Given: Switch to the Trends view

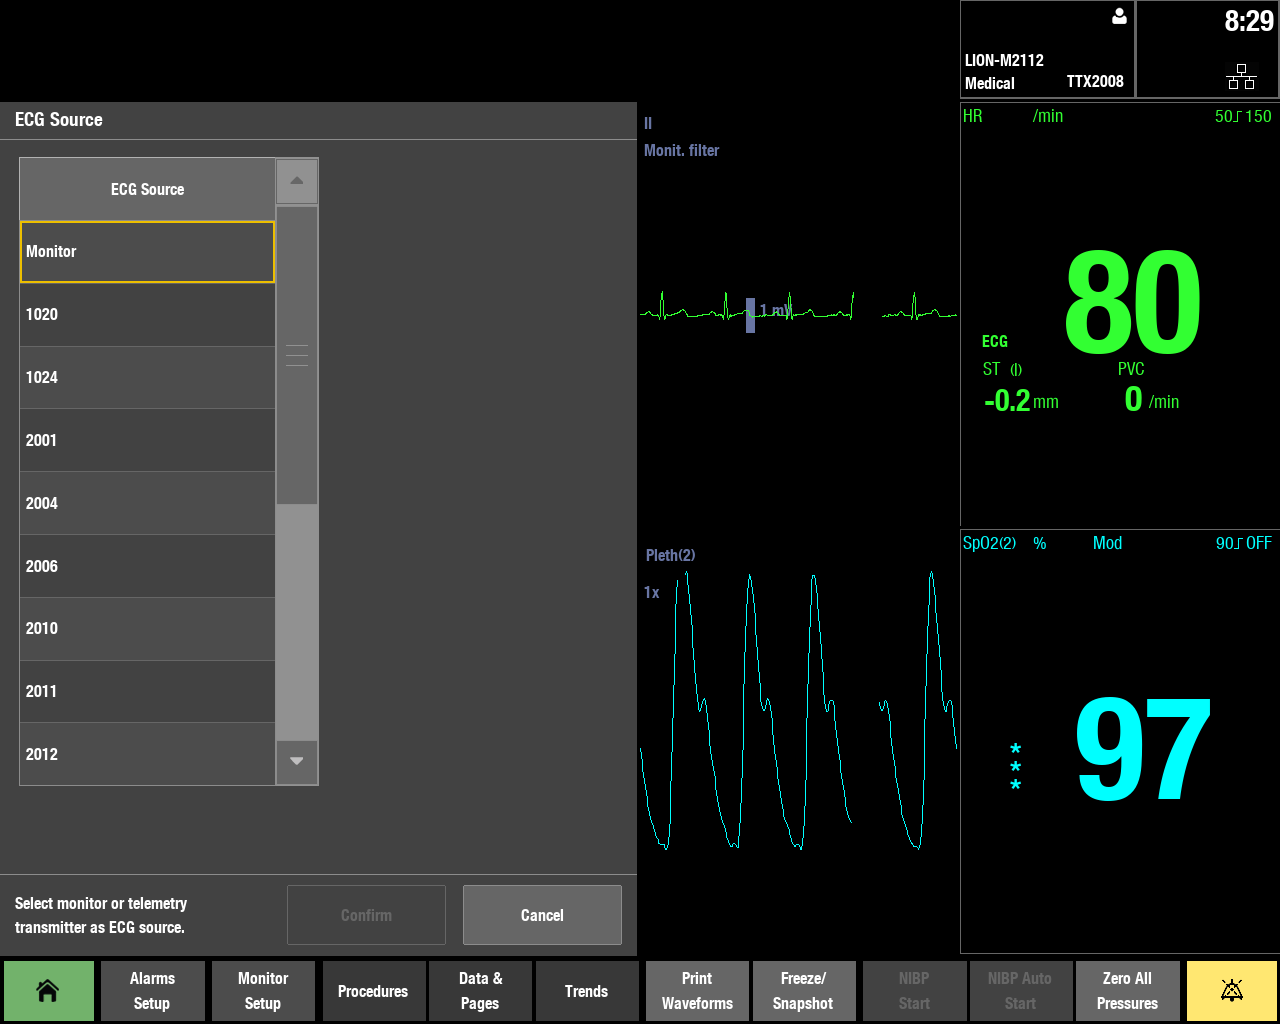Looking at the screenshot, I should click(x=586, y=990).
